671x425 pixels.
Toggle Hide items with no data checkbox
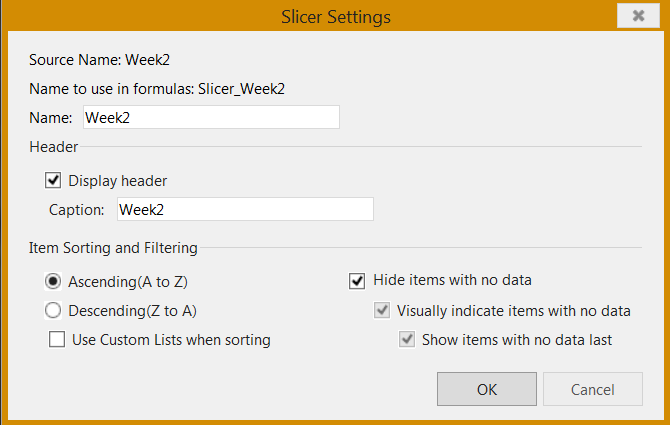tap(357, 281)
